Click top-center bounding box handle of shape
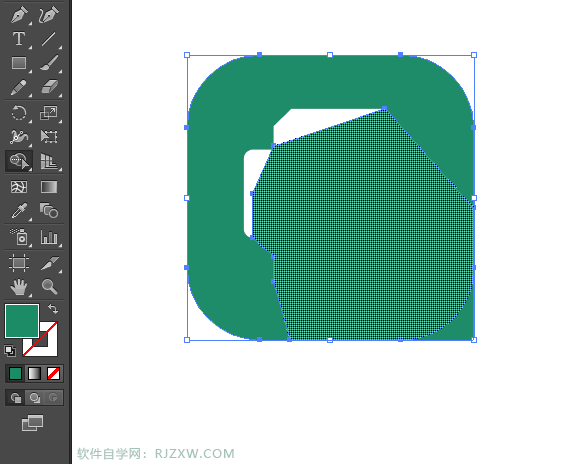This screenshot has height=464, width=563. pyautogui.click(x=330, y=55)
